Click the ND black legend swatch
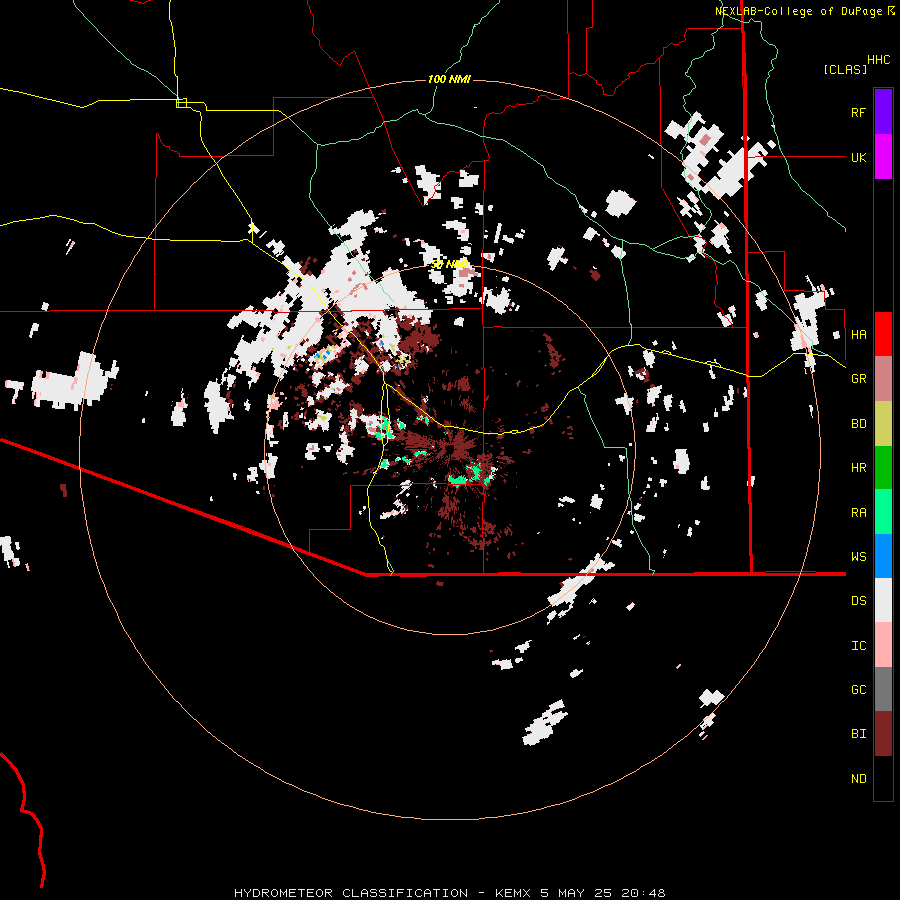The height and width of the screenshot is (900, 900). click(883, 778)
